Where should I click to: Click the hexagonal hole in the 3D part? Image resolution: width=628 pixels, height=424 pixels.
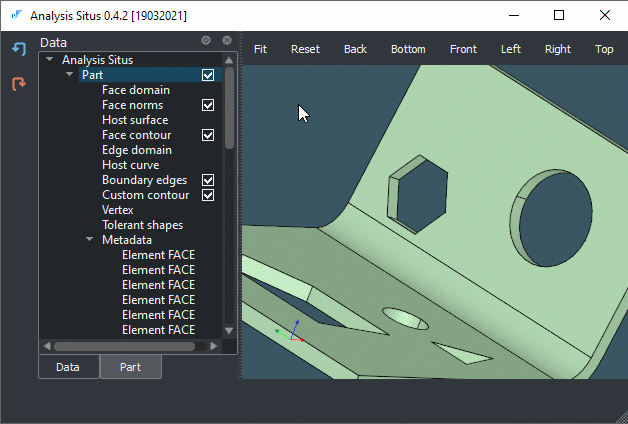point(421,196)
